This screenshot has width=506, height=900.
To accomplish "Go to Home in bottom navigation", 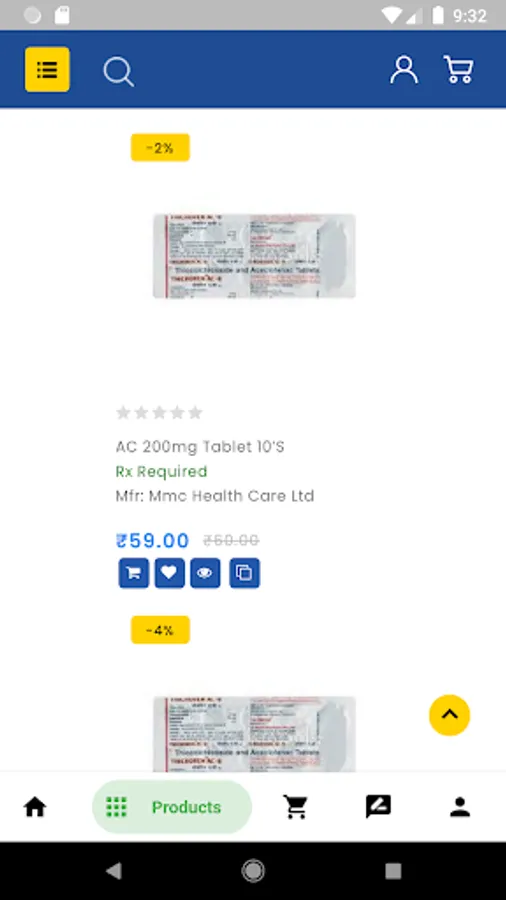I will 35,807.
